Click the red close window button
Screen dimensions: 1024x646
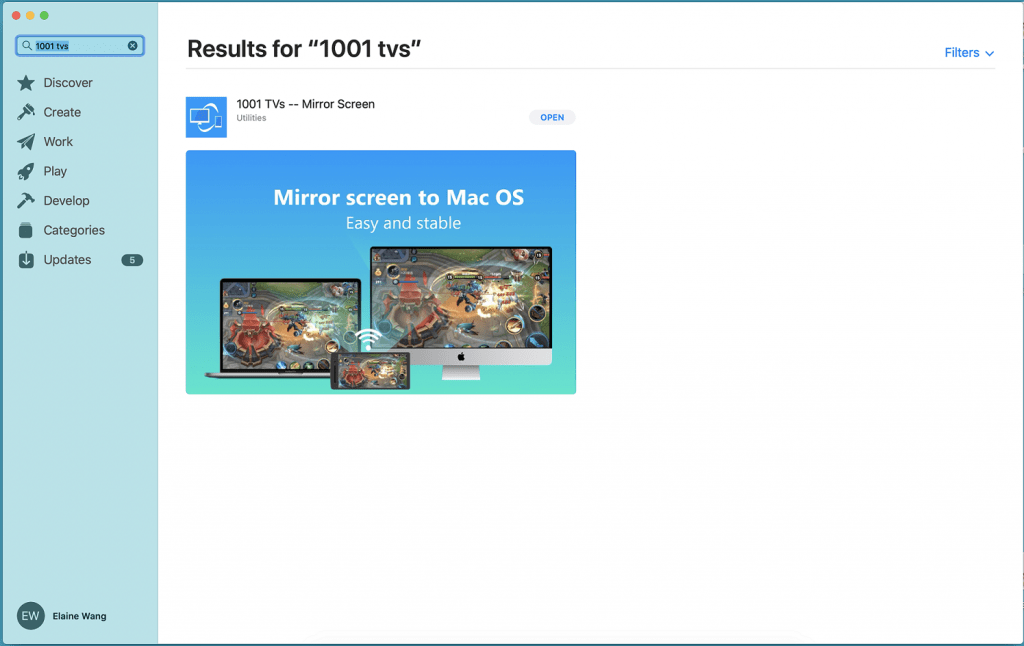coord(16,15)
